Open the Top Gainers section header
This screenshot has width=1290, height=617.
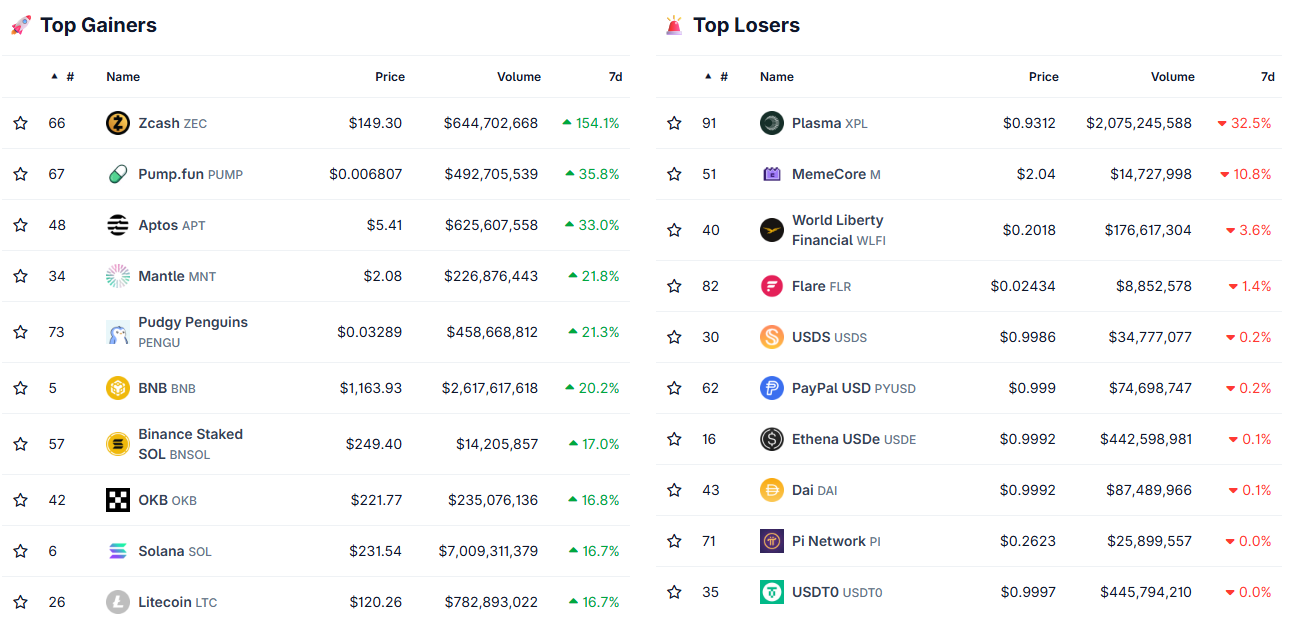[x=97, y=25]
